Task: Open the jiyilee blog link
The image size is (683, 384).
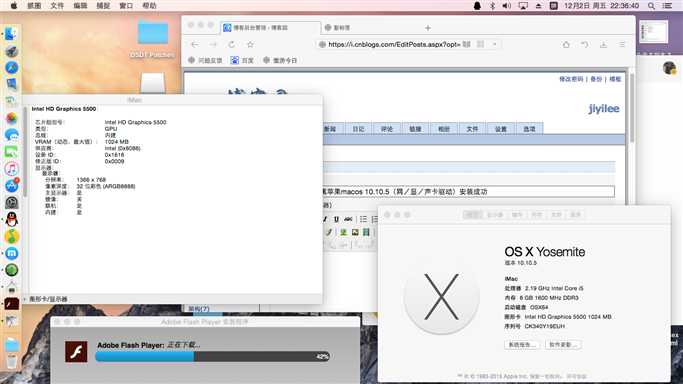Action: [x=604, y=109]
